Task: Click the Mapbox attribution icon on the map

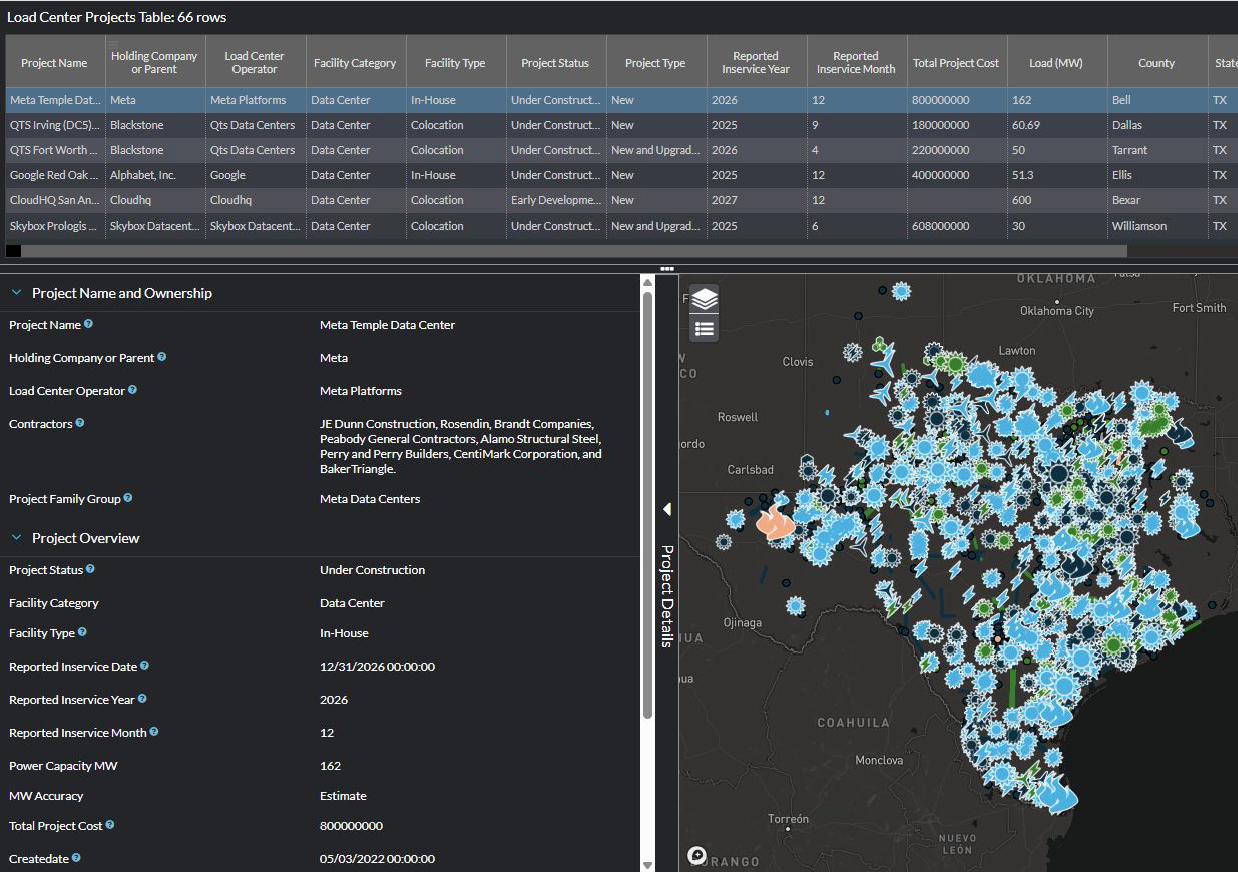Action: pos(695,855)
